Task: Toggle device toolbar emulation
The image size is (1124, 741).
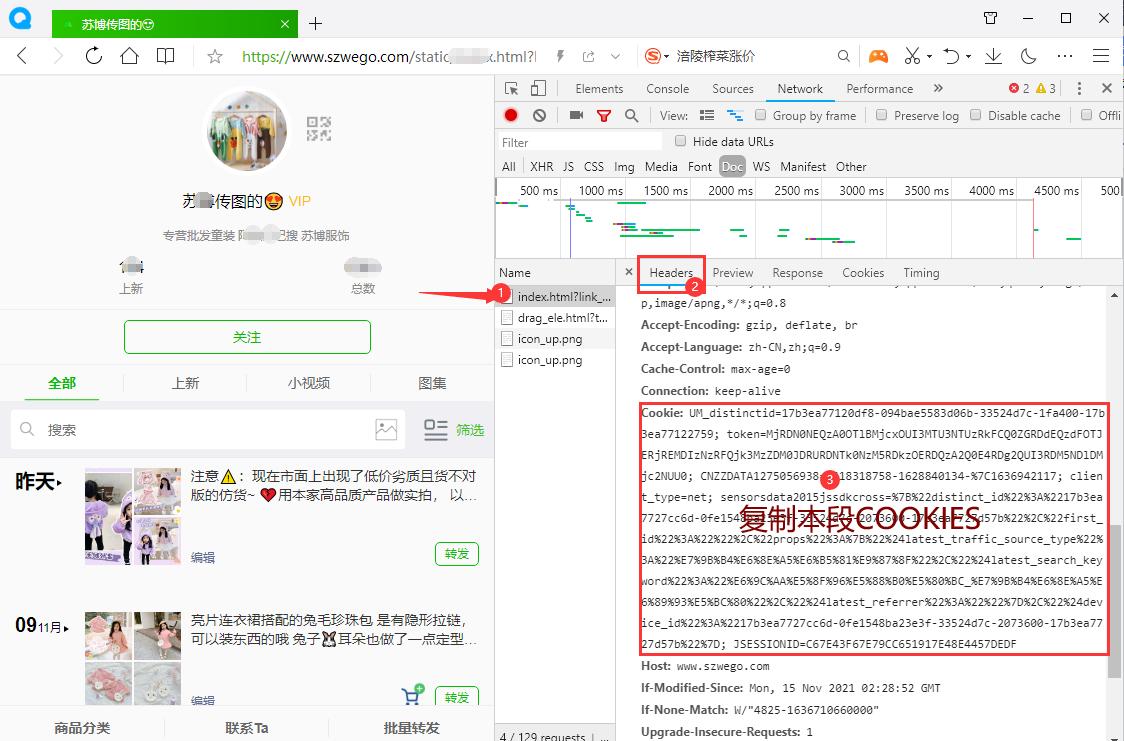Action: (x=539, y=88)
